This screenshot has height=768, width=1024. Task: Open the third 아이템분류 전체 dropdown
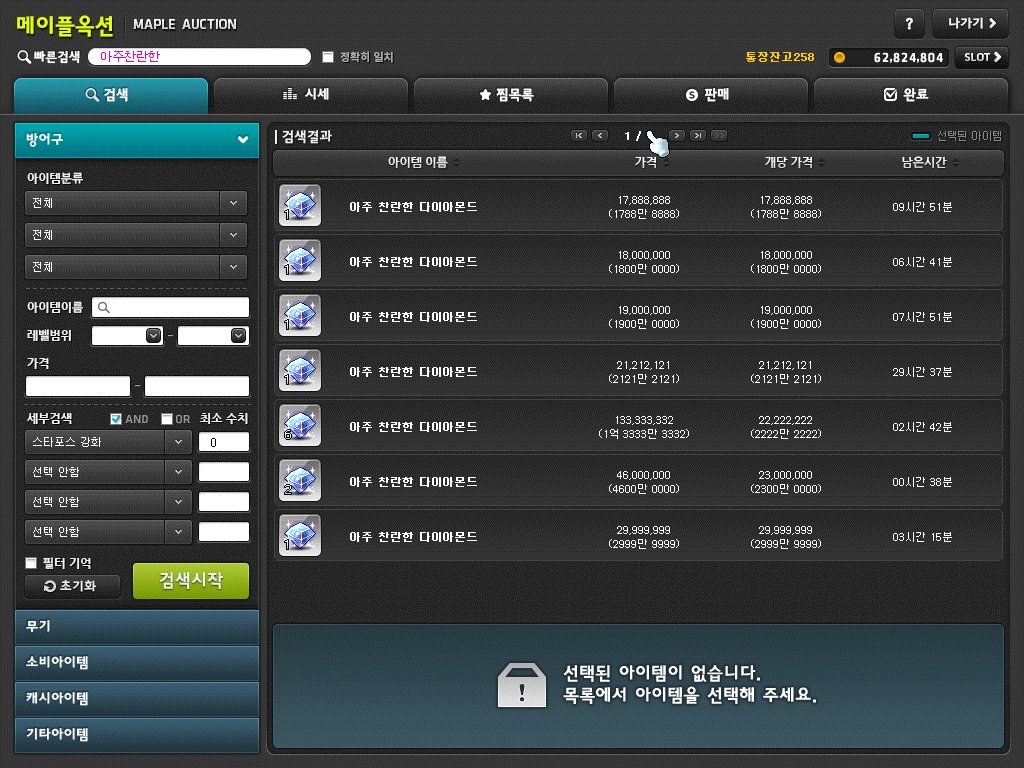[136, 267]
